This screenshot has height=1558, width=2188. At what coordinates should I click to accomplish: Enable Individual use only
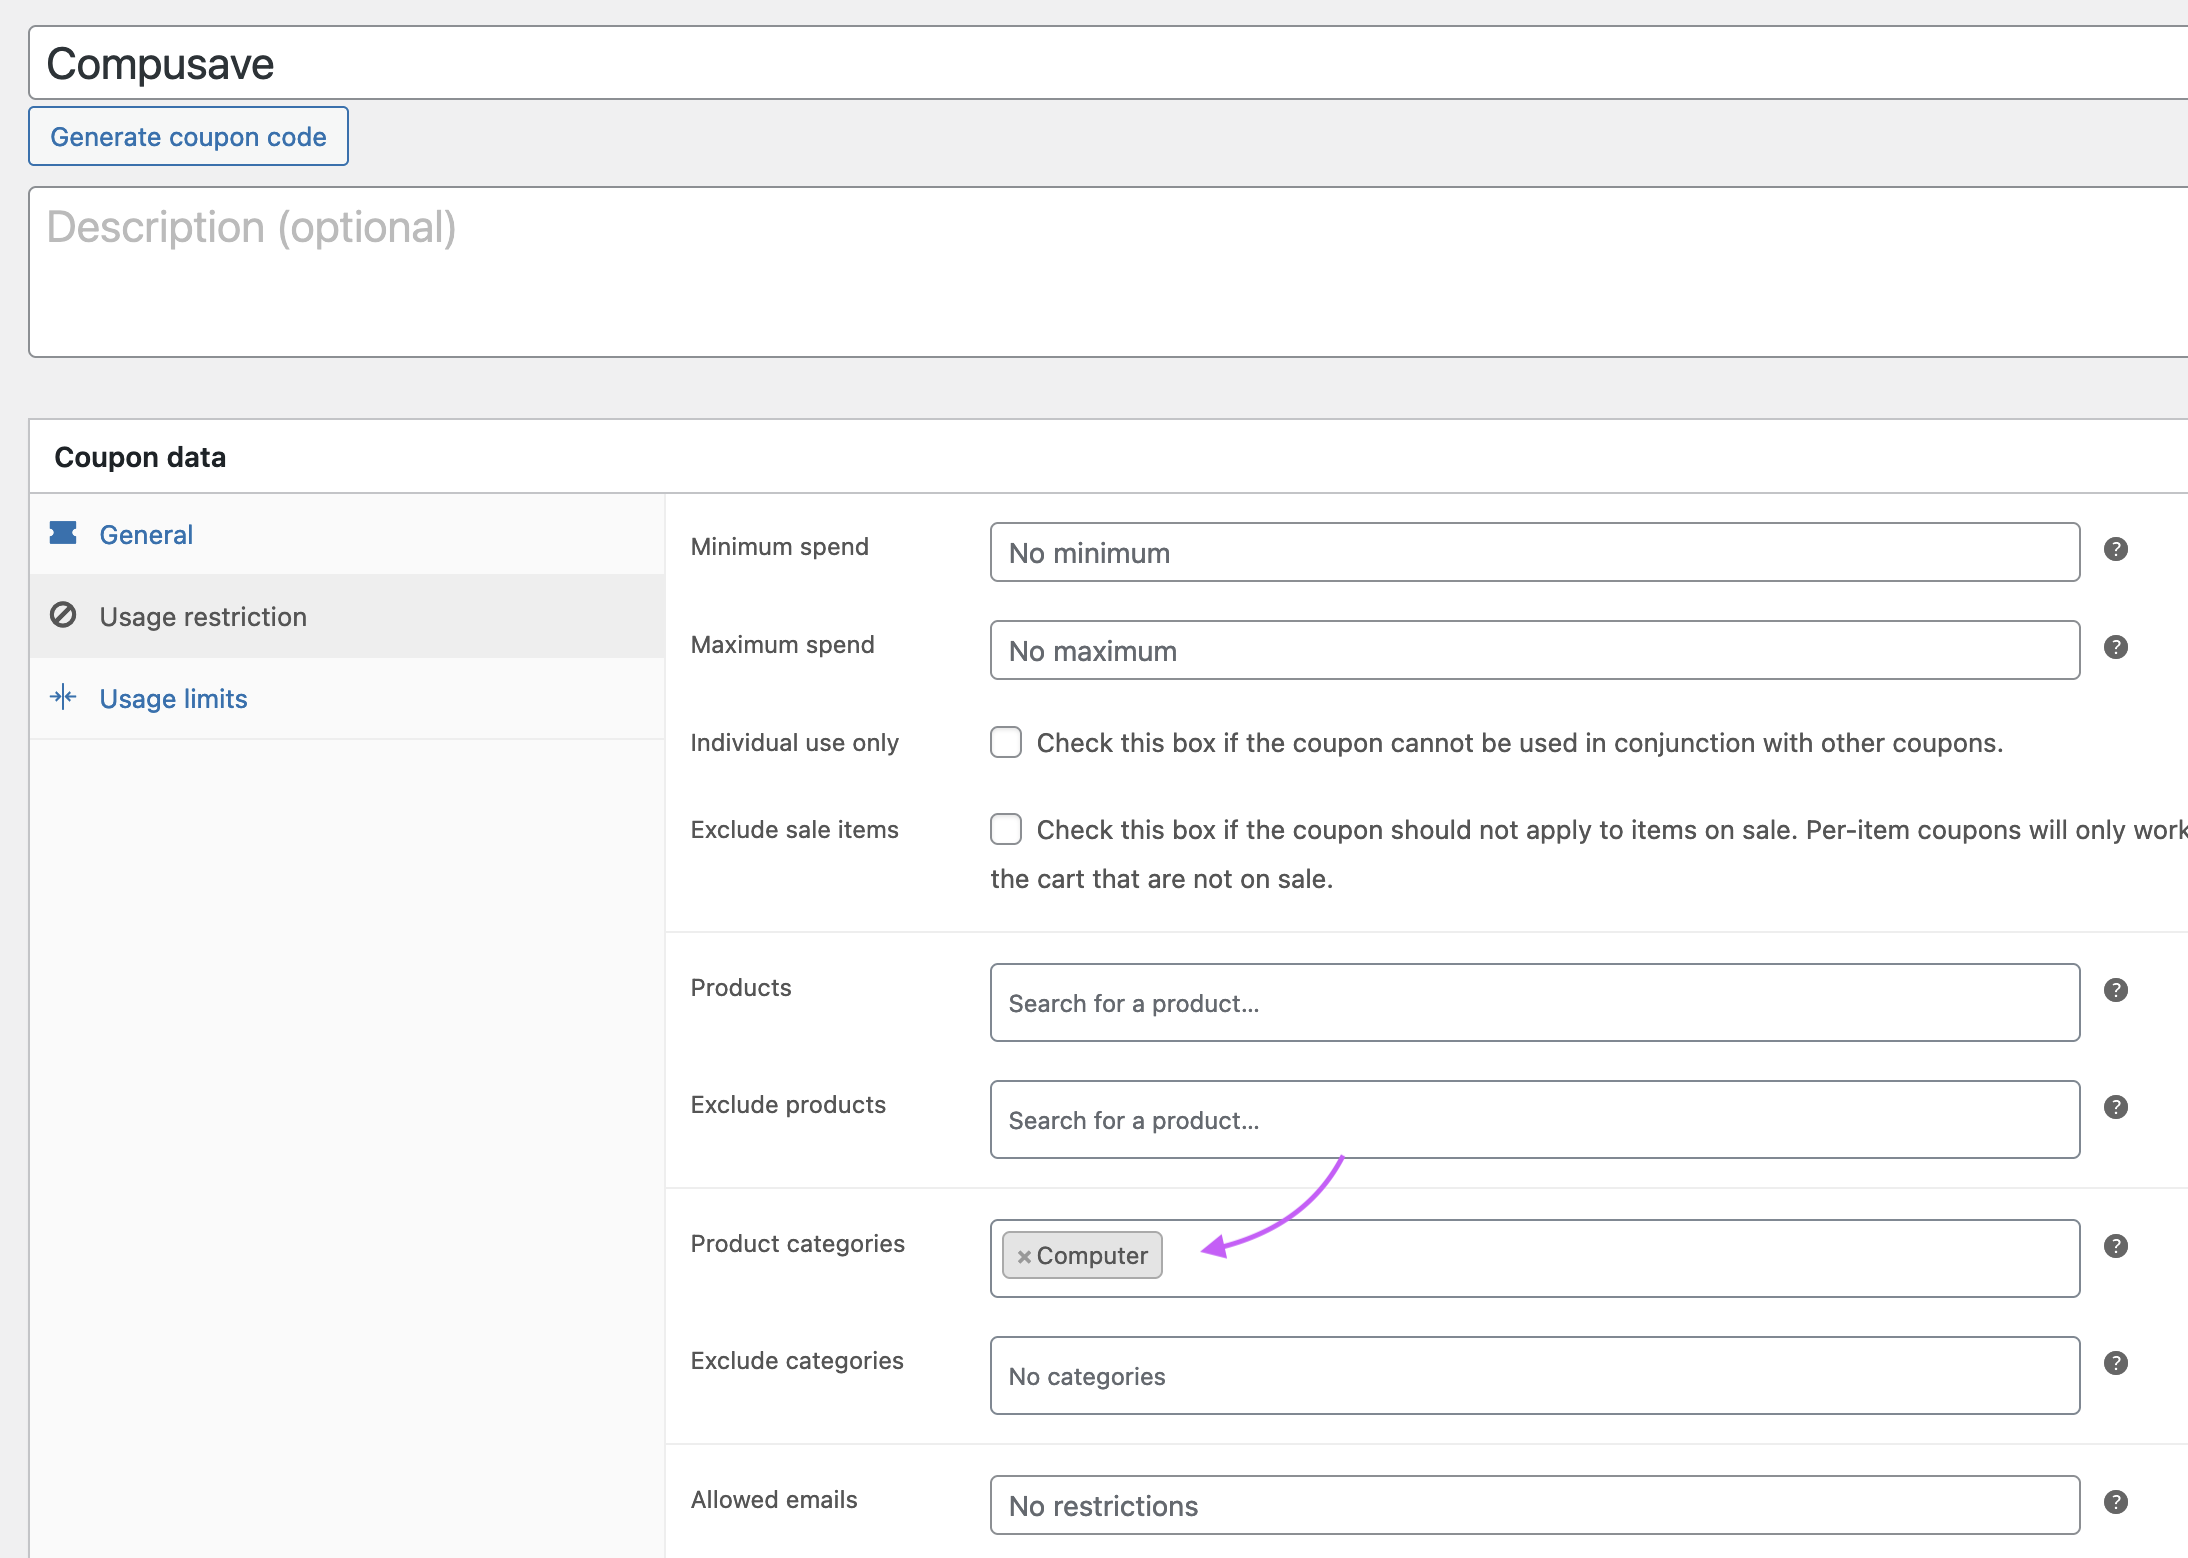(1006, 742)
